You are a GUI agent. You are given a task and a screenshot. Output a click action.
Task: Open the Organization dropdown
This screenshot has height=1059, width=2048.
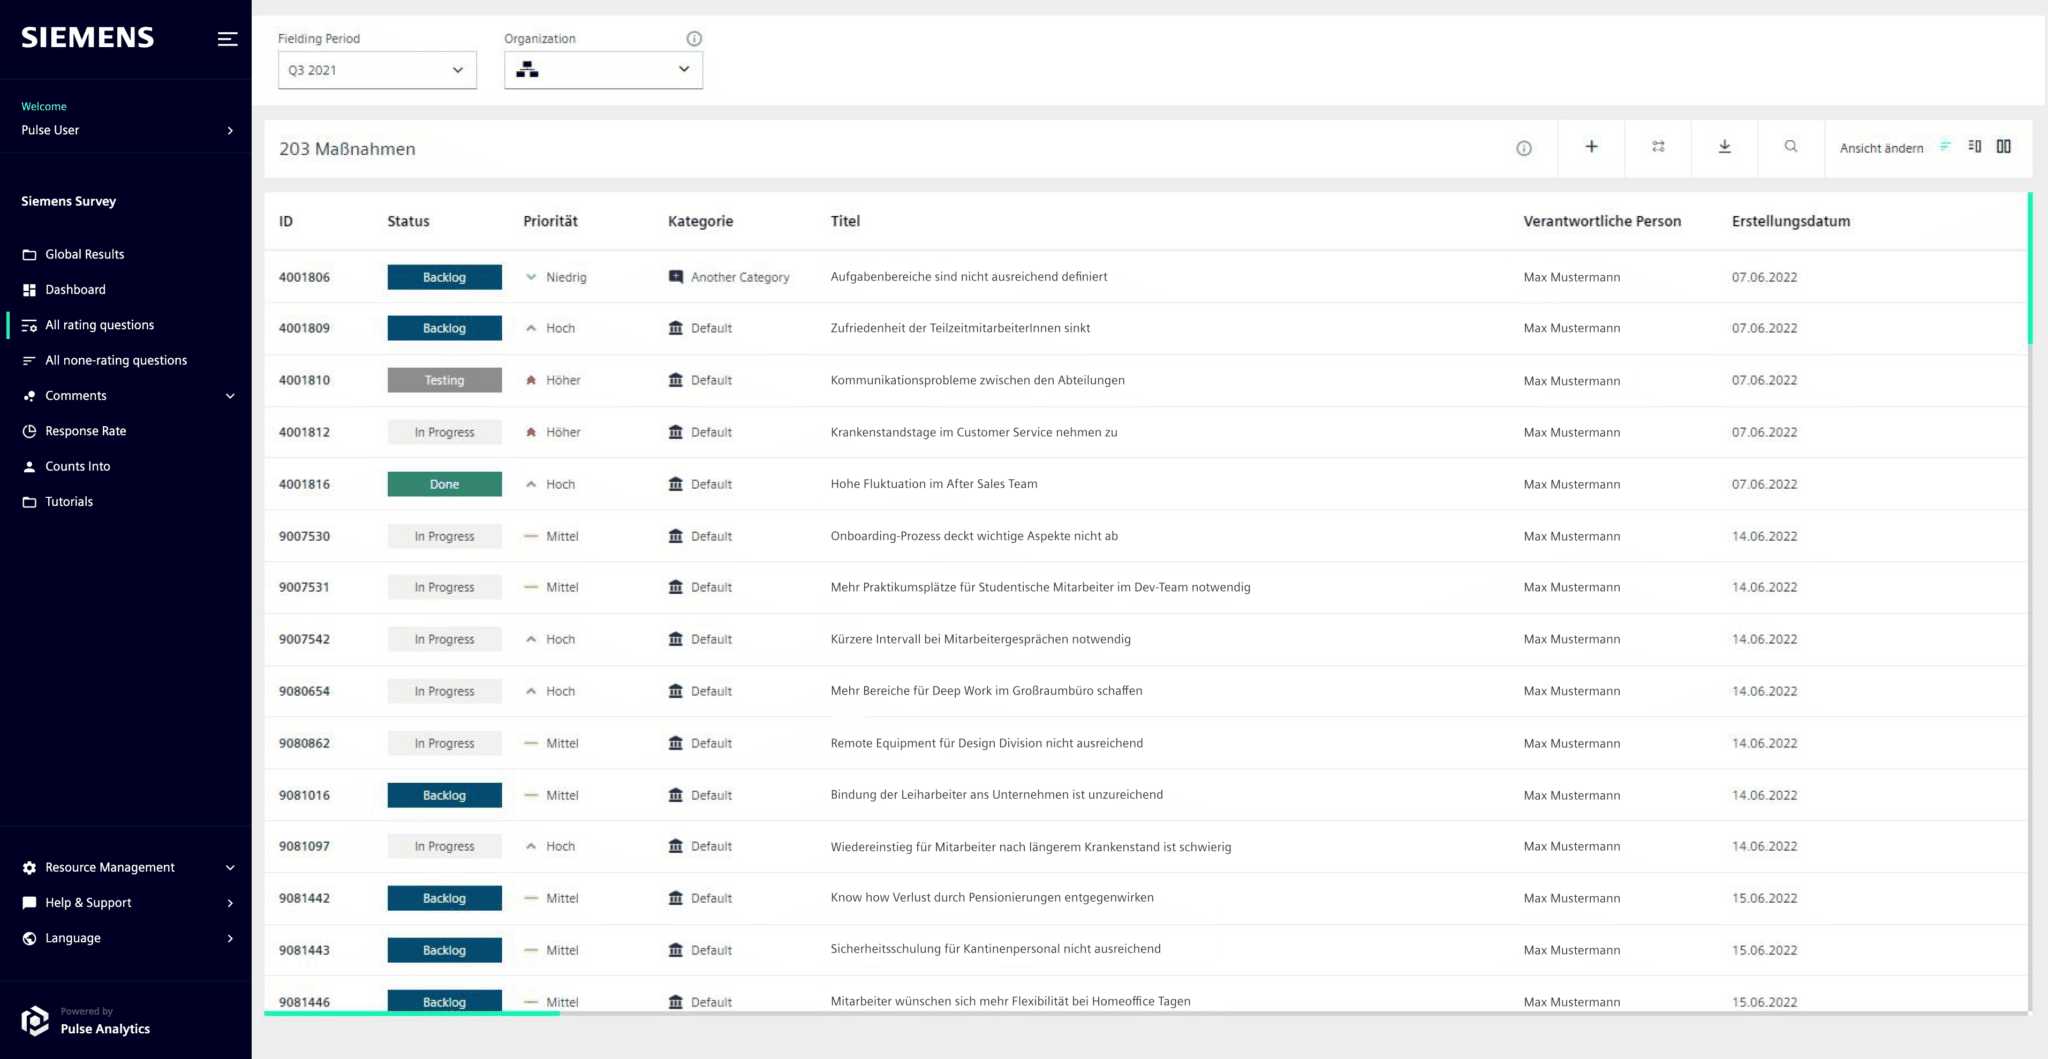tap(603, 70)
